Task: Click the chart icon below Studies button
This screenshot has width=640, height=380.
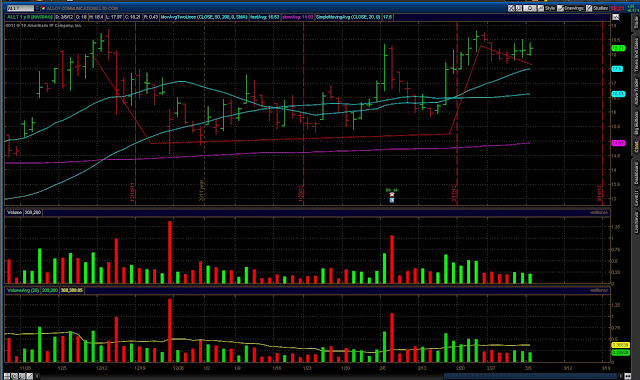Action: pyautogui.click(x=616, y=17)
